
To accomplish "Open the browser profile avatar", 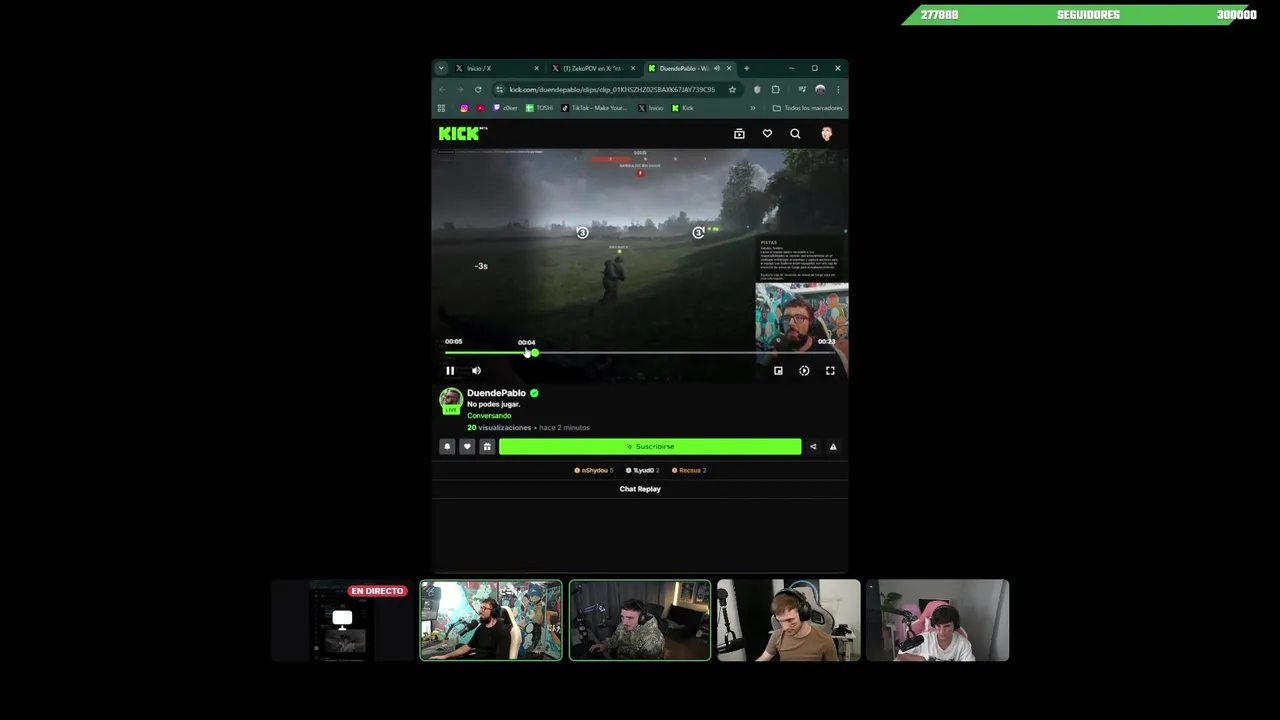I will click(820, 89).
